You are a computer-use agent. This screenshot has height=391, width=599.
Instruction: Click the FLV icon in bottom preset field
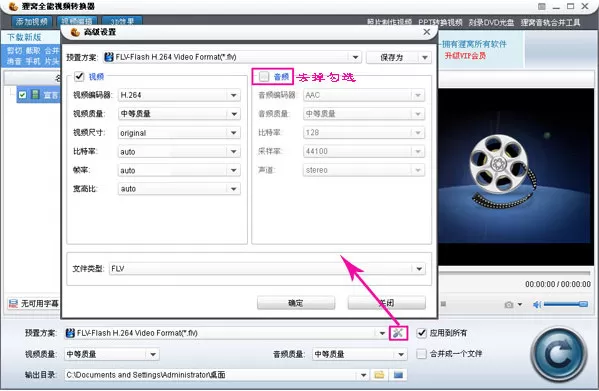pos(70,333)
